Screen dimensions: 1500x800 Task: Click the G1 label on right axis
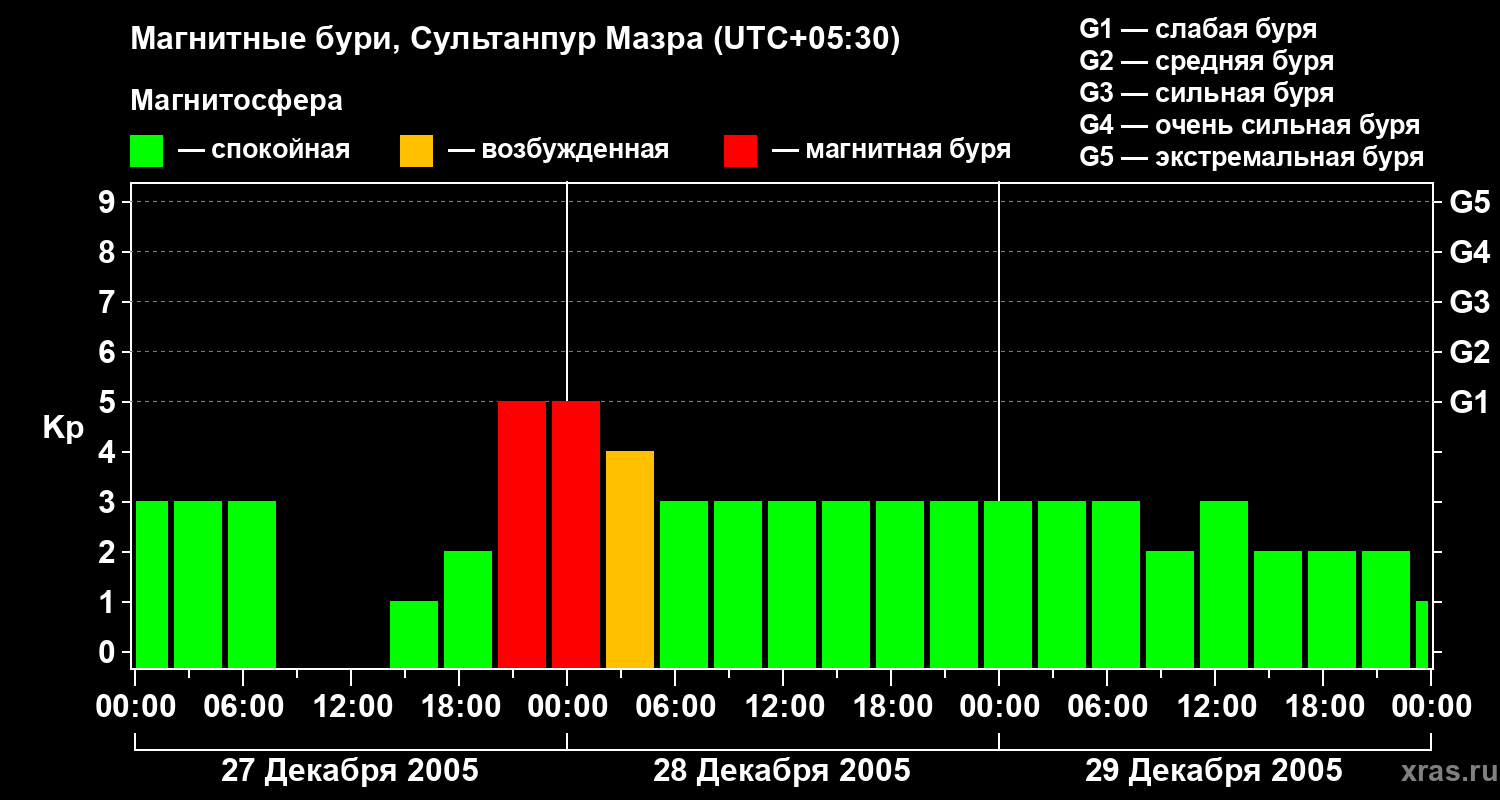click(x=1470, y=403)
